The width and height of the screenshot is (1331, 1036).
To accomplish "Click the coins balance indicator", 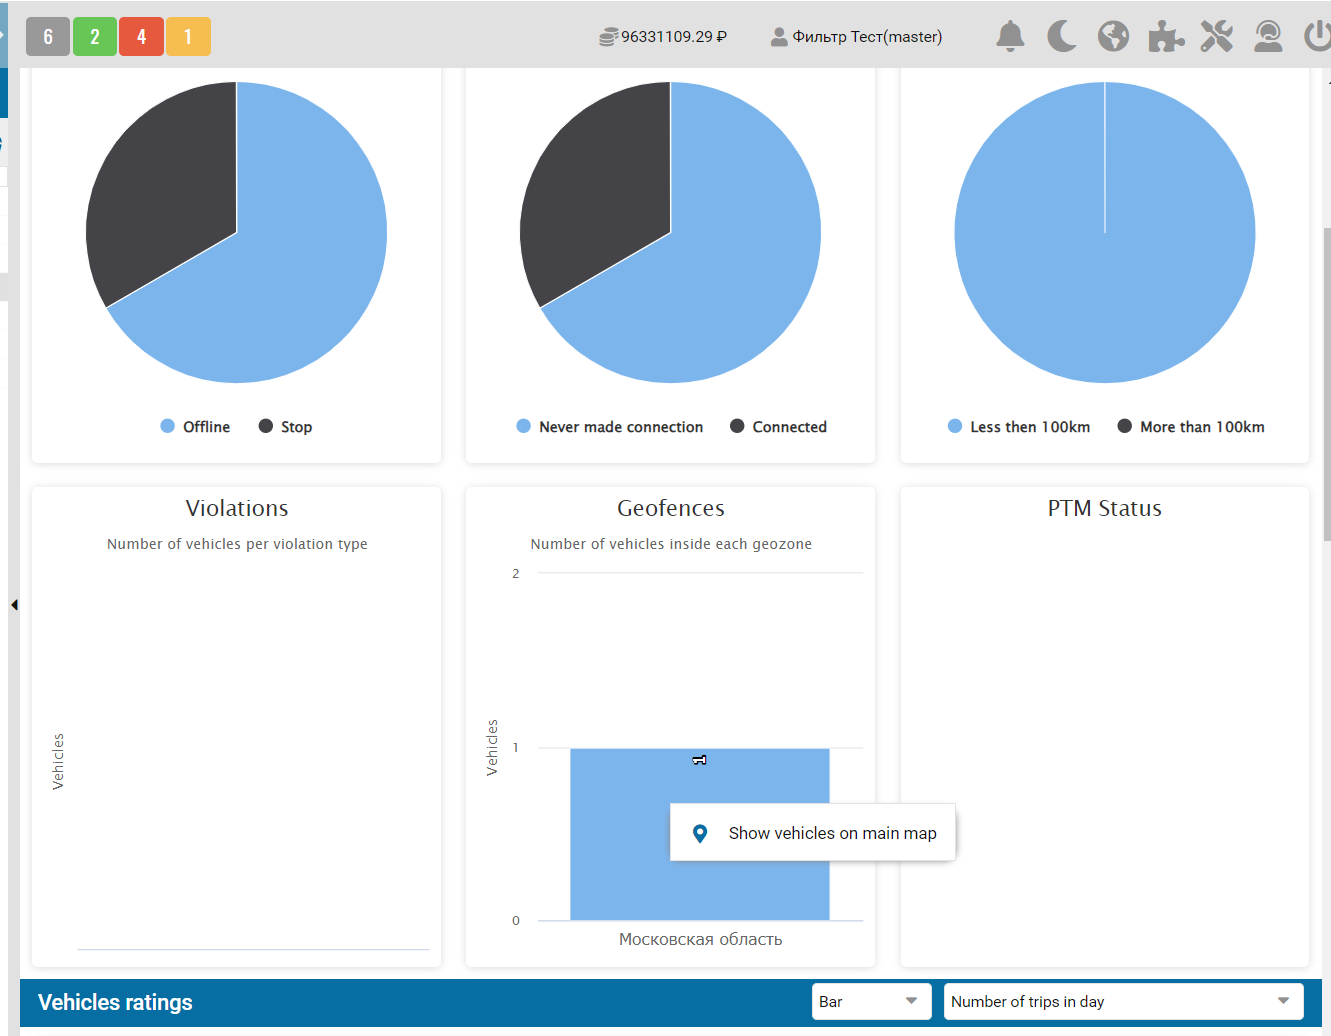I will [x=663, y=37].
